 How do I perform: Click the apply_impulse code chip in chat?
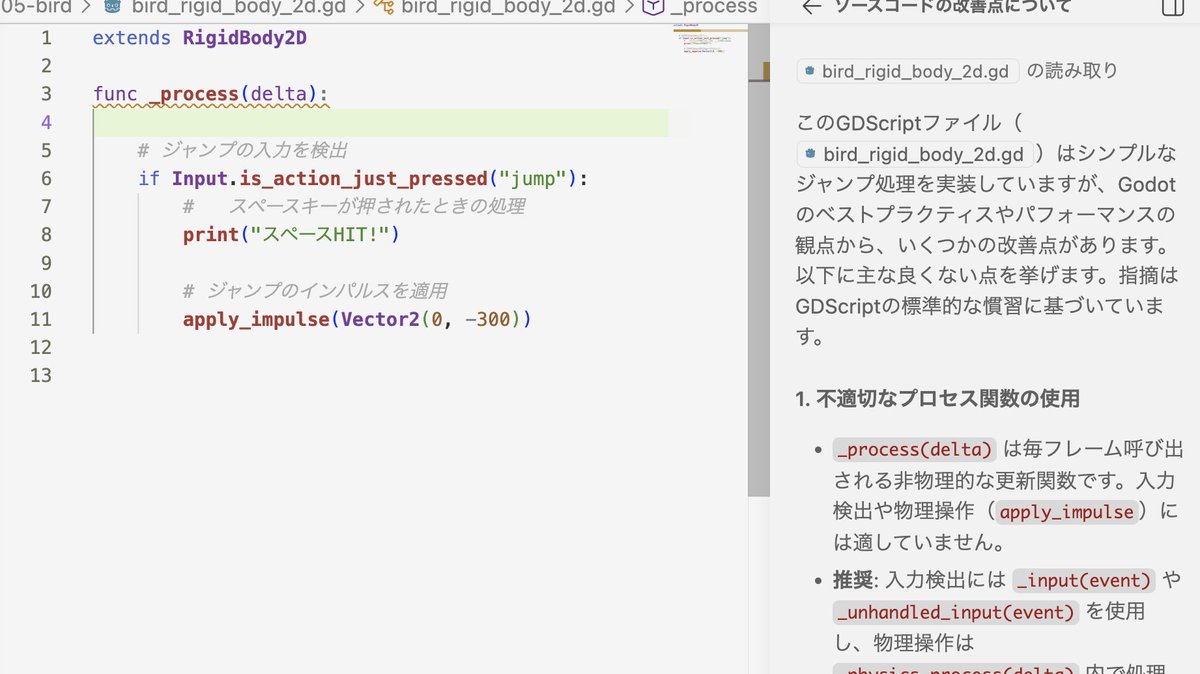pyautogui.click(x=1066, y=512)
